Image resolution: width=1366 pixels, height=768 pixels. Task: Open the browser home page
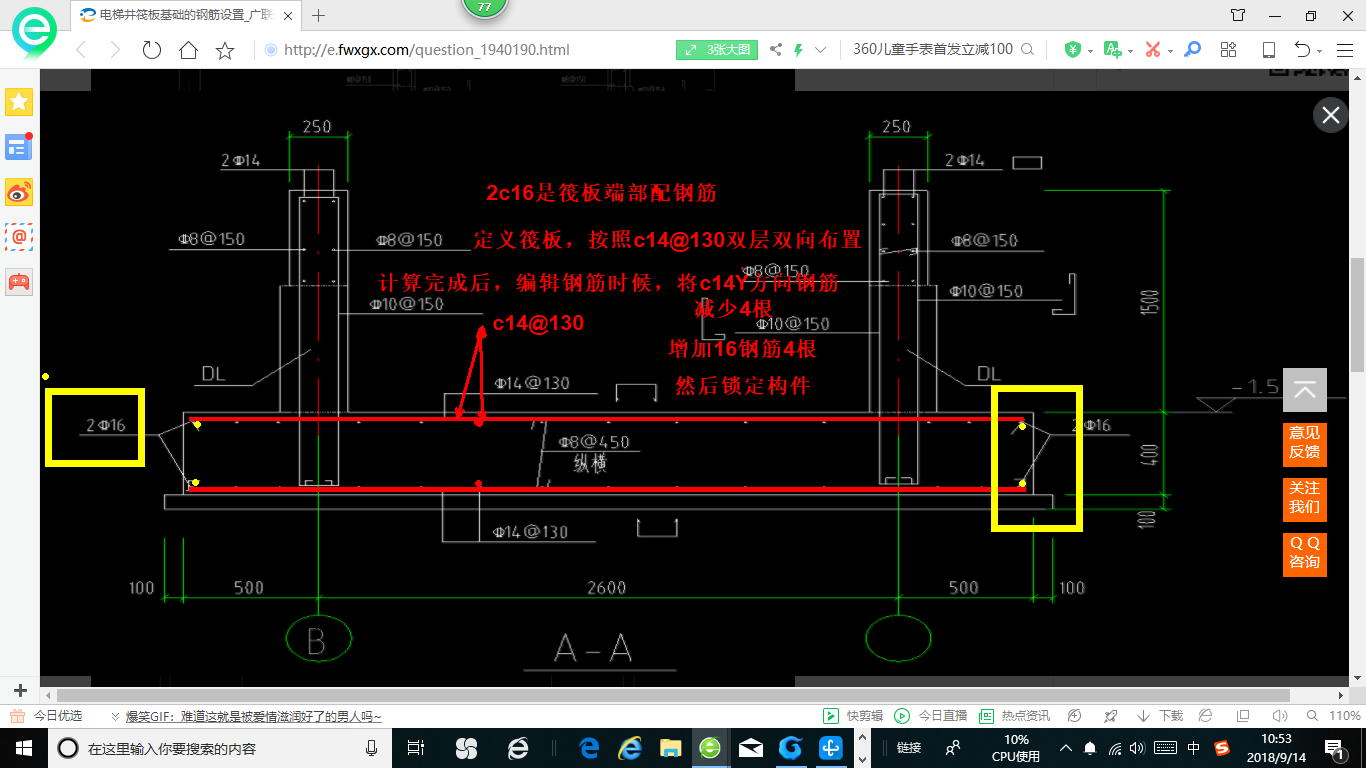point(188,50)
